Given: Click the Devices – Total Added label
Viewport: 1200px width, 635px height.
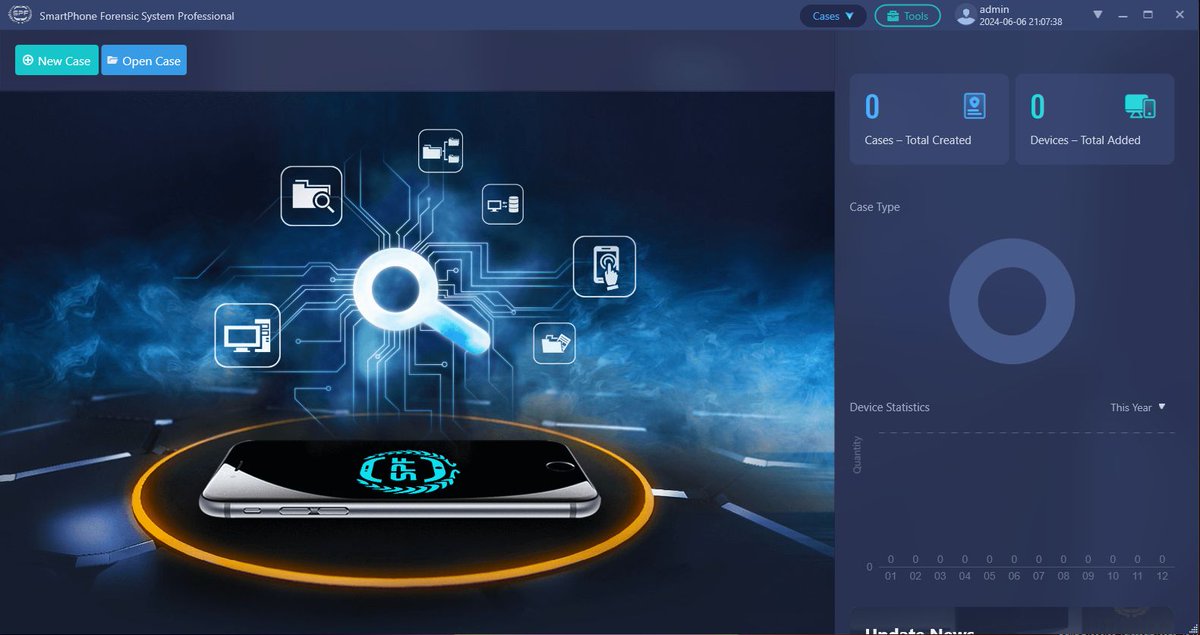Looking at the screenshot, I should pyautogui.click(x=1085, y=140).
